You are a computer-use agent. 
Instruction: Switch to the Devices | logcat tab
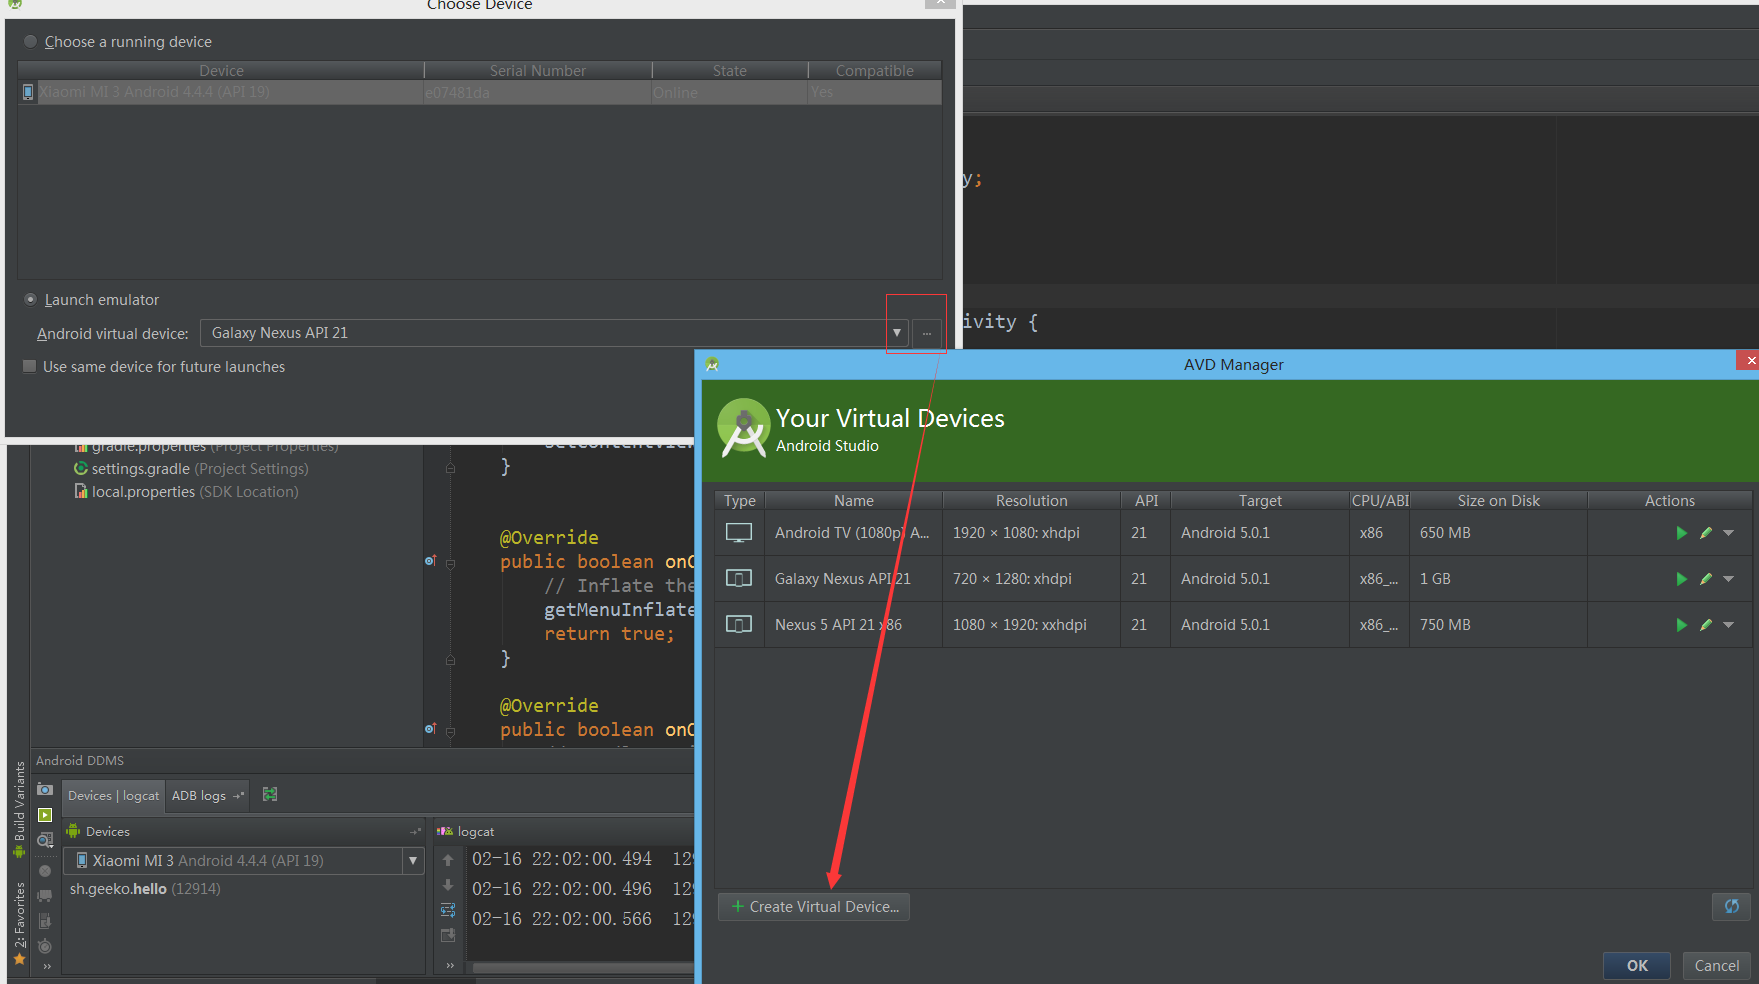click(x=113, y=796)
